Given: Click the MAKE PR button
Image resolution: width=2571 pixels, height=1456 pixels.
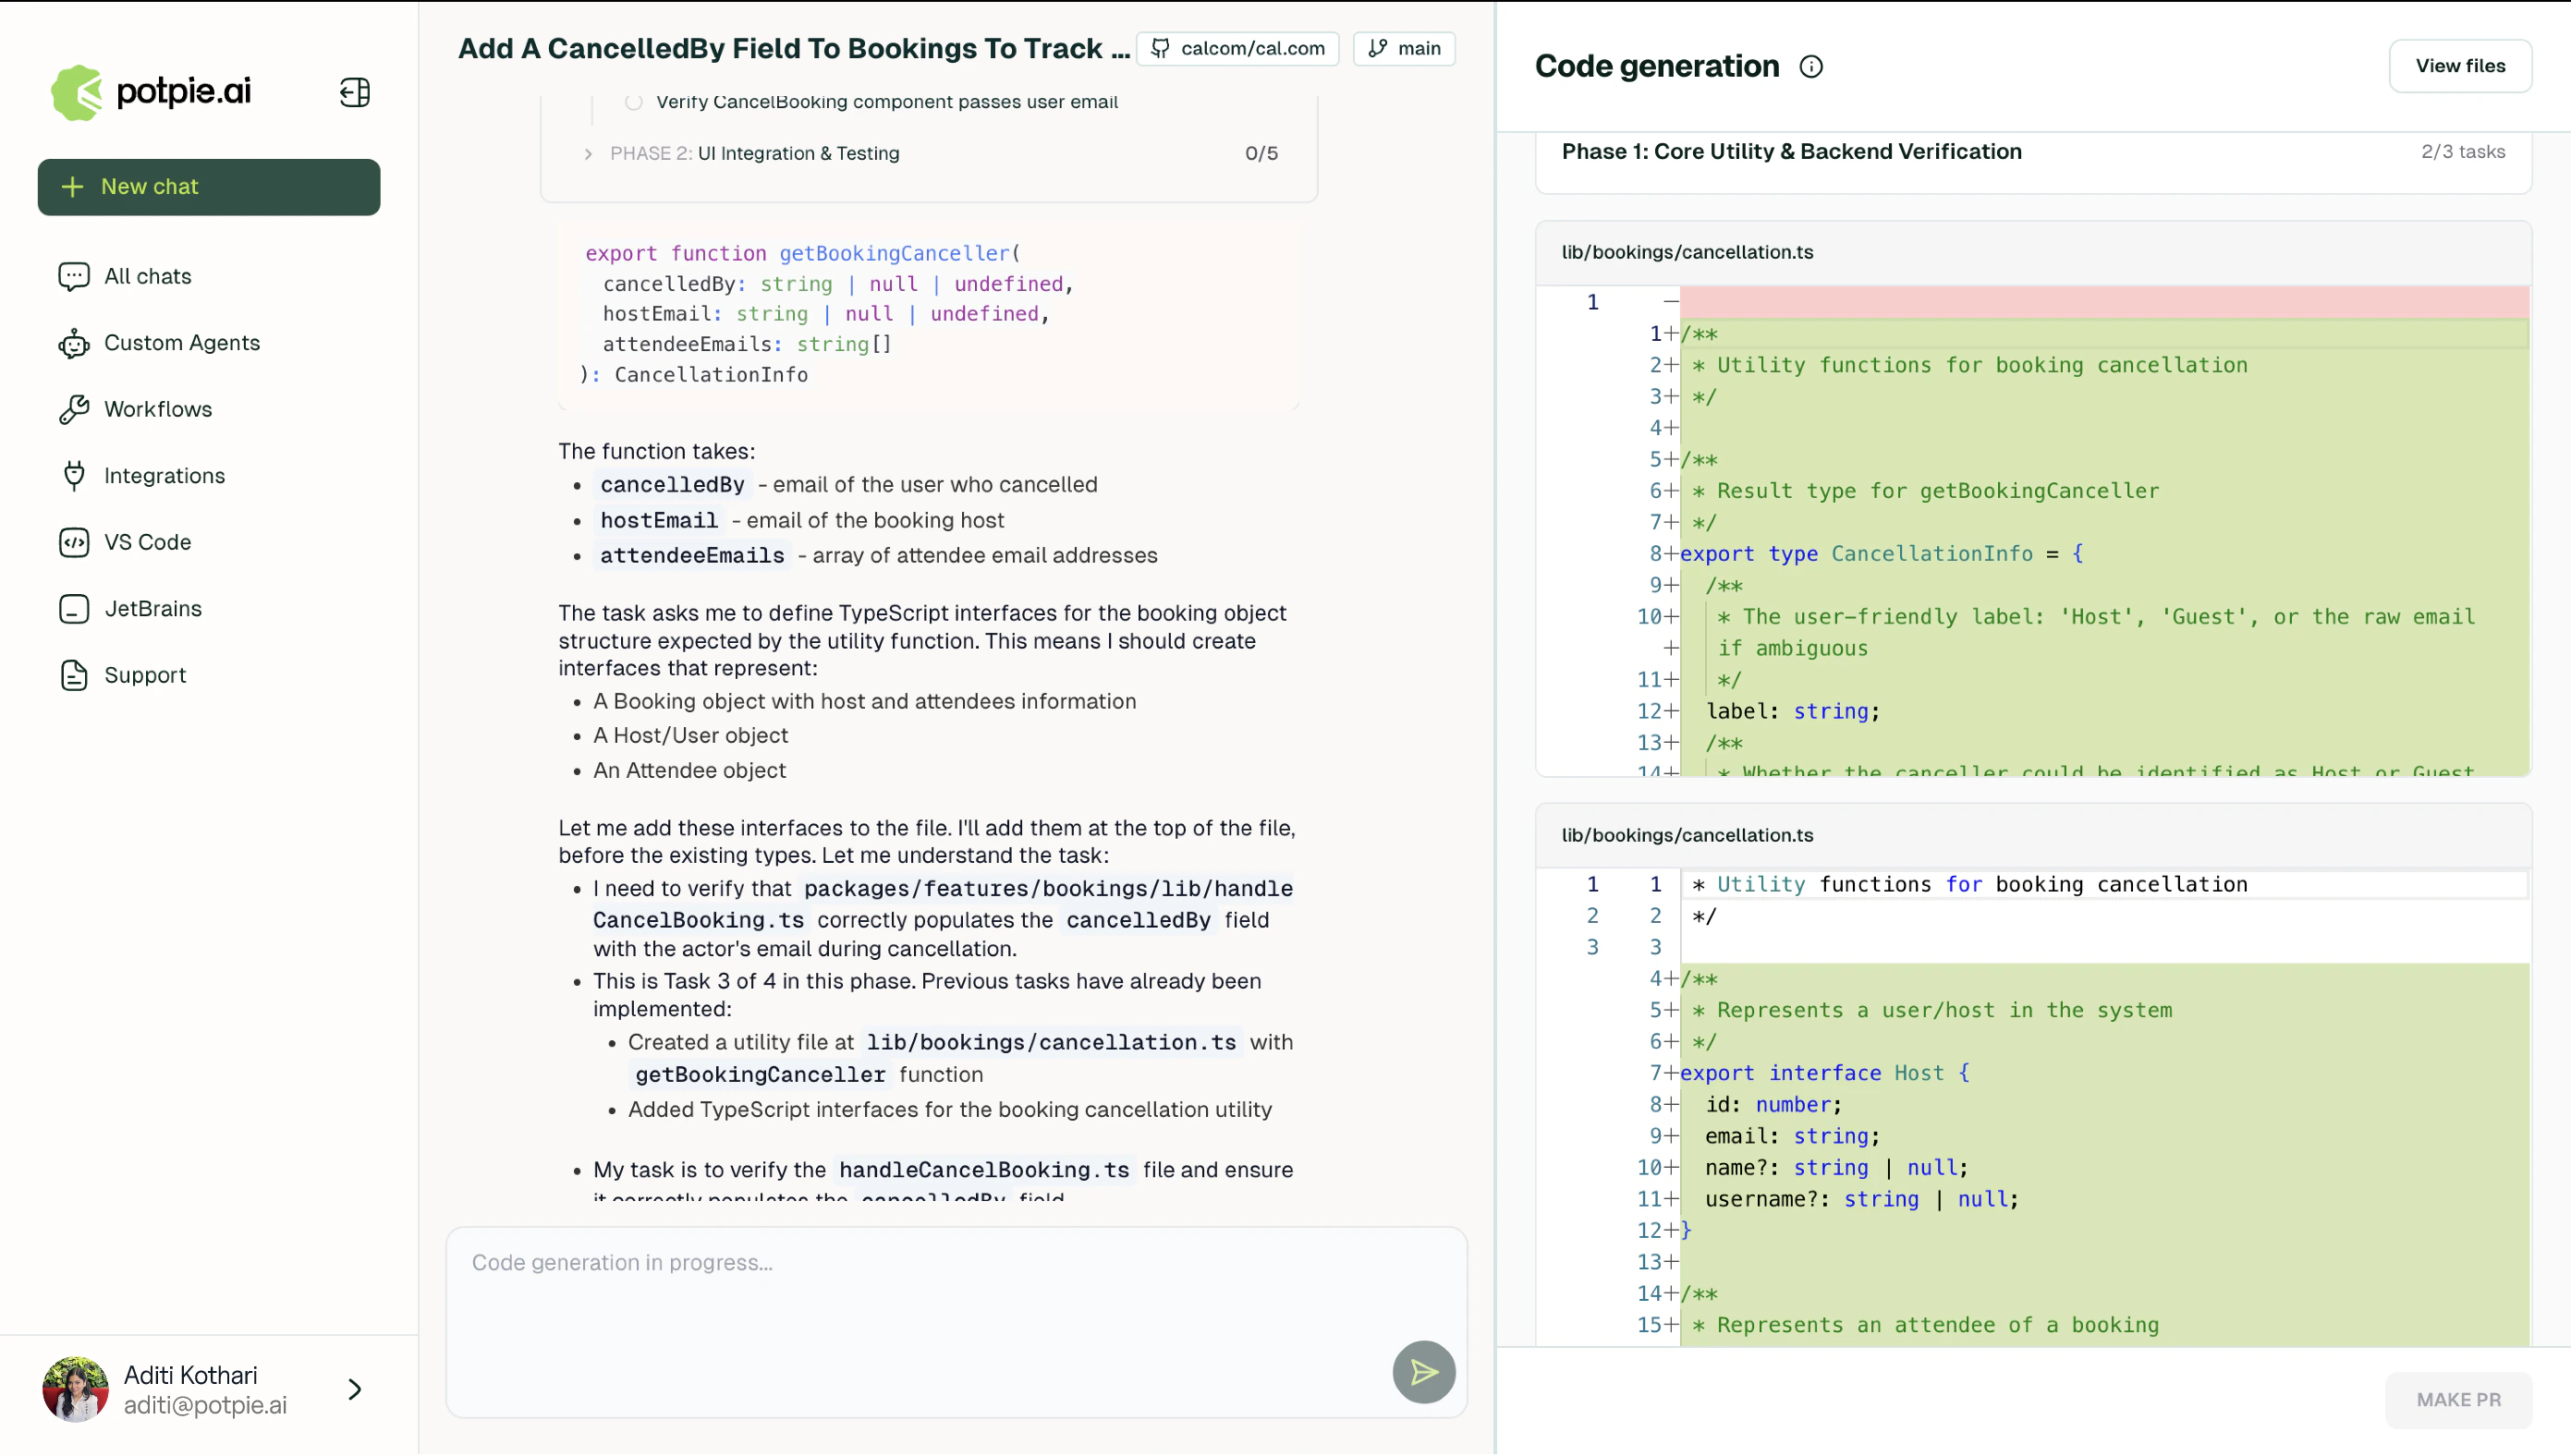Looking at the screenshot, I should (x=2456, y=1400).
